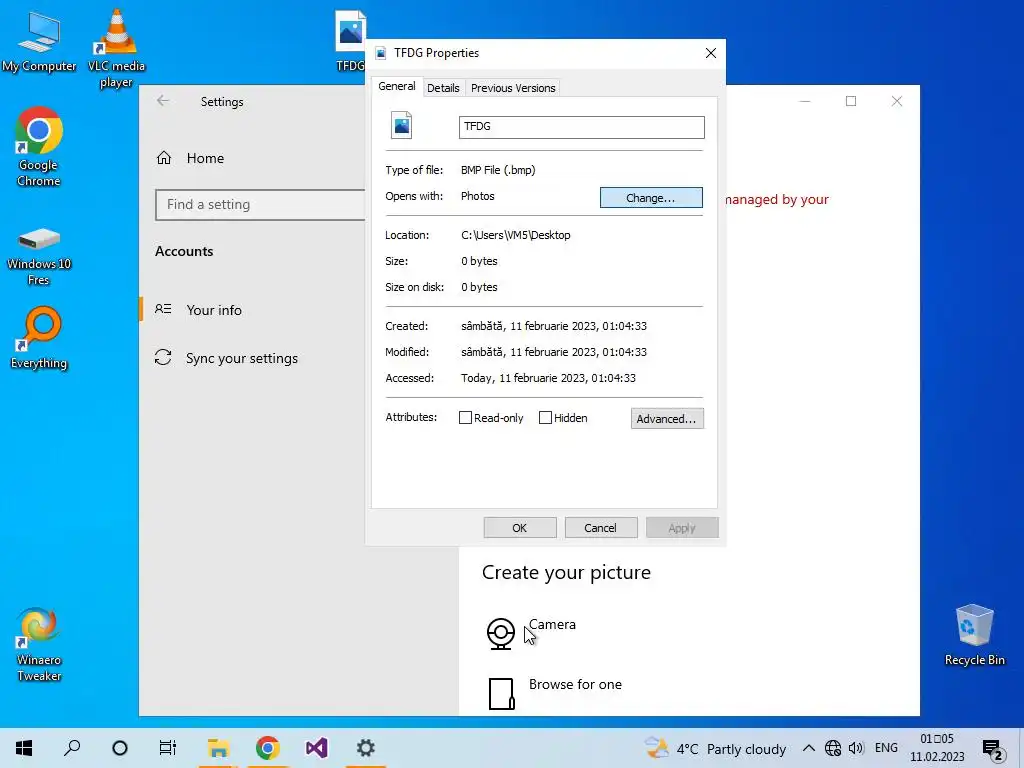This screenshot has height=768, width=1024.
Task: Switch to Settings gear on taskbar
Action: (x=366, y=748)
